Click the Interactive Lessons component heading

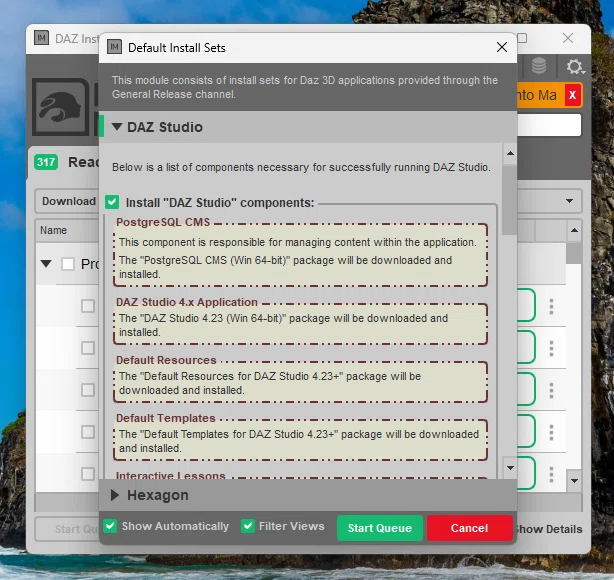coord(171,475)
